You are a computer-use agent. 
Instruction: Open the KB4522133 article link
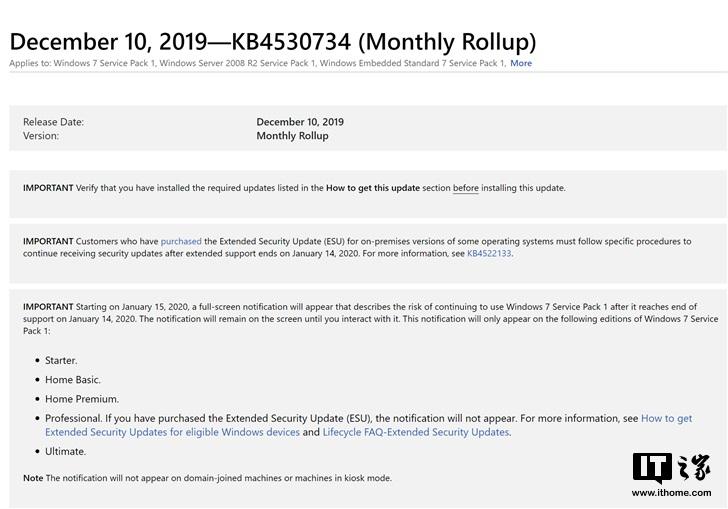[489, 253]
